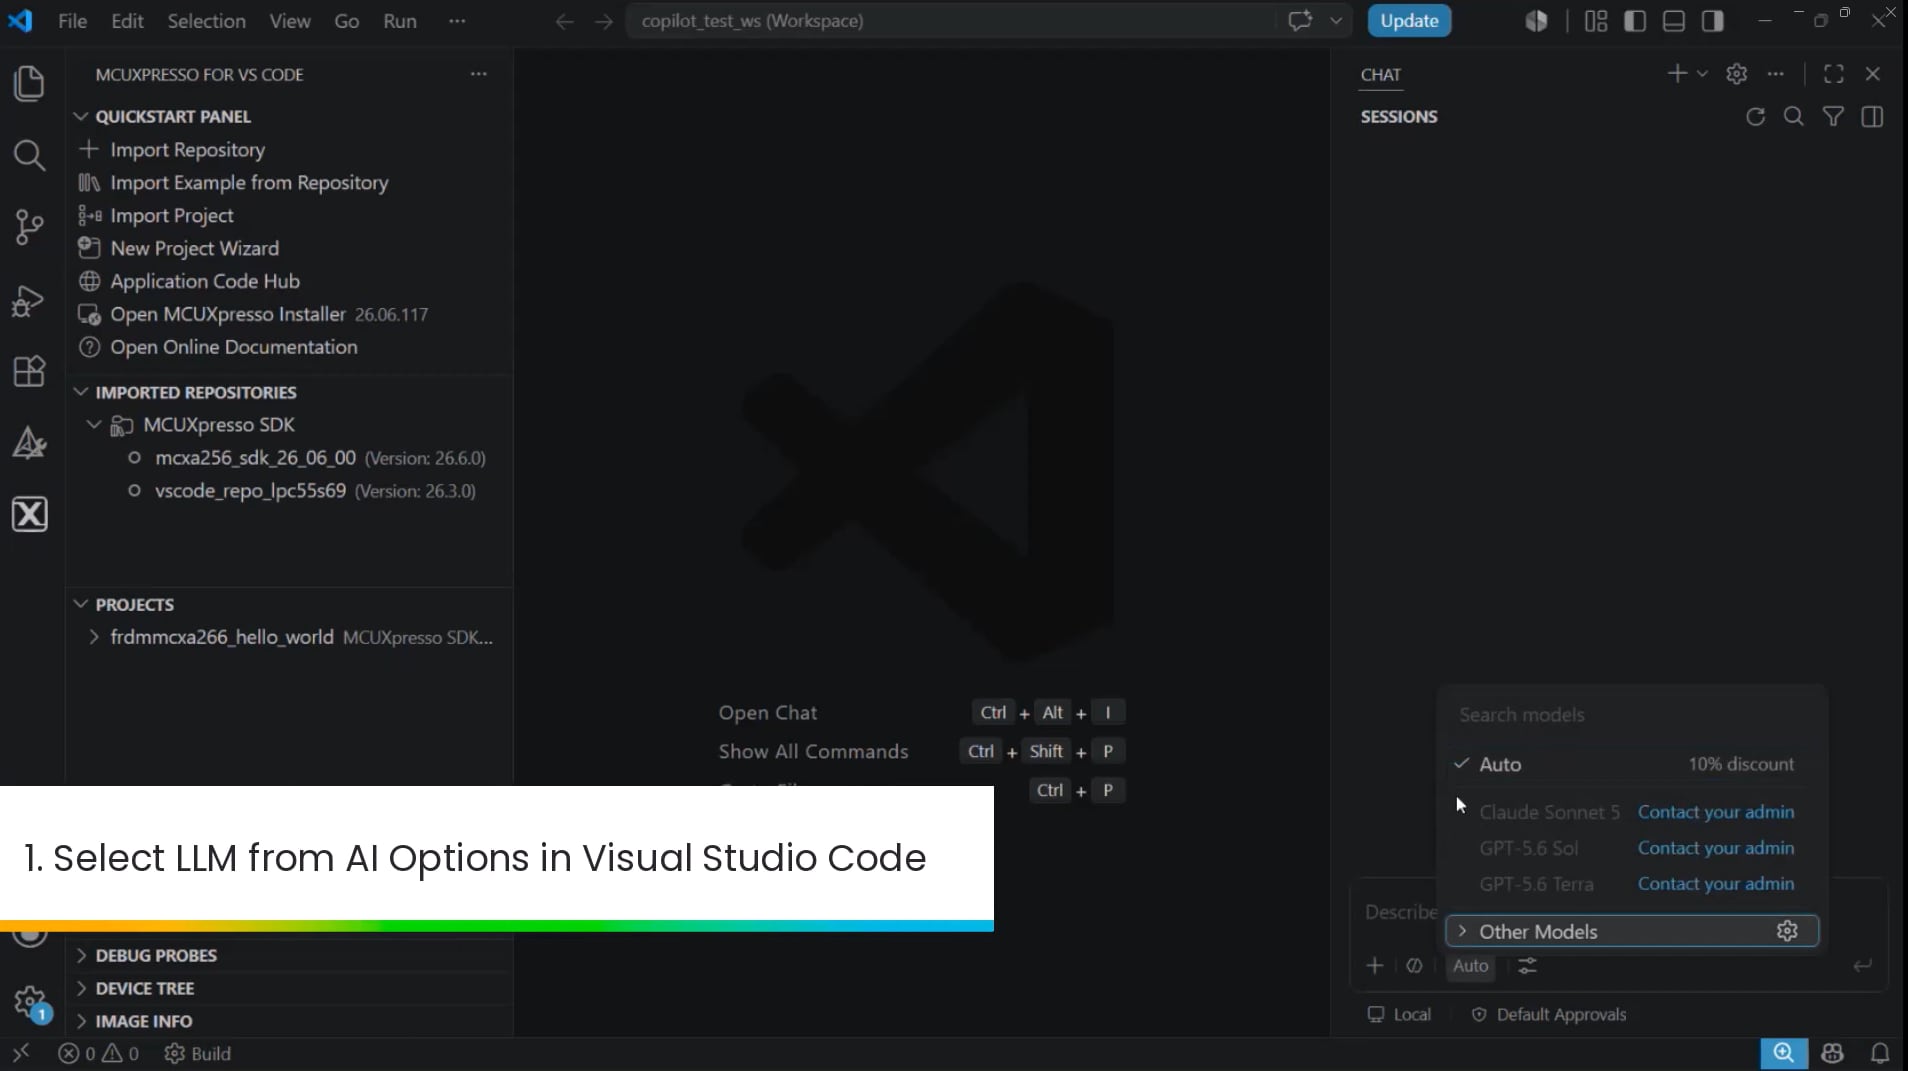The width and height of the screenshot is (1908, 1071).
Task: Click Build in the status bar
Action: pyautogui.click(x=198, y=1053)
